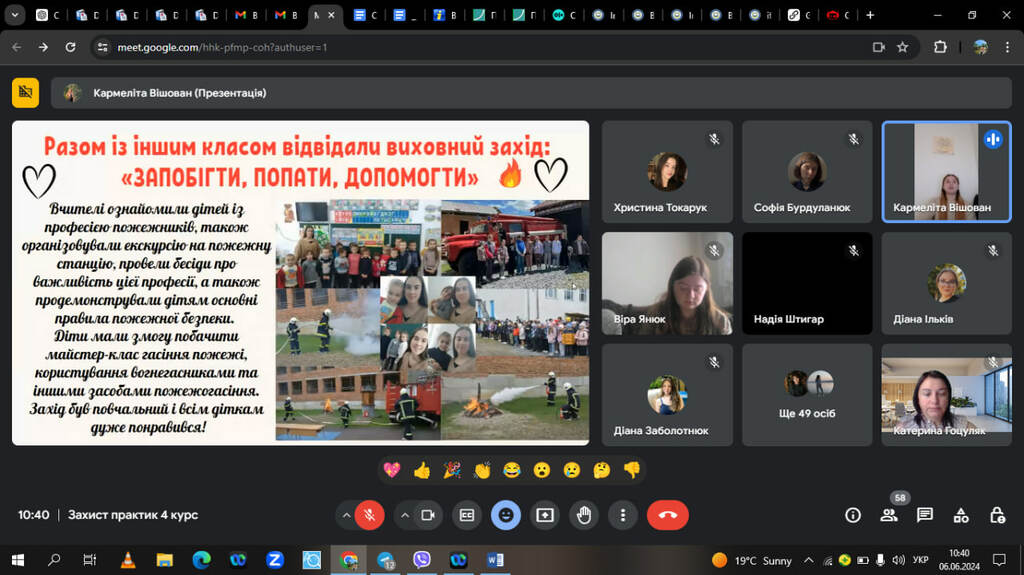
Task: Open host controls lock icon
Action: point(997,515)
